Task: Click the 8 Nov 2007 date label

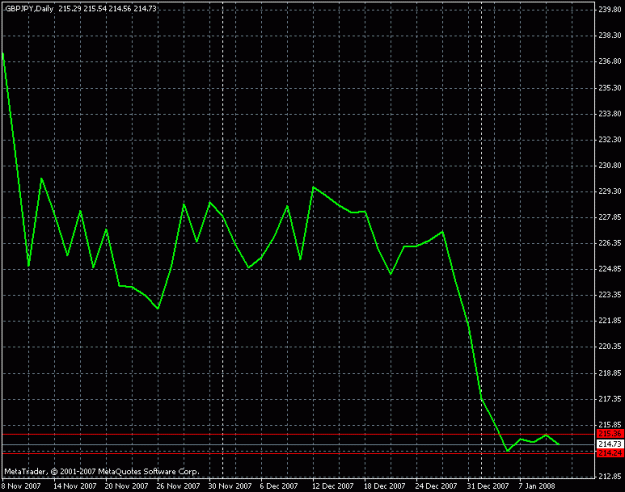Action: 21,486
